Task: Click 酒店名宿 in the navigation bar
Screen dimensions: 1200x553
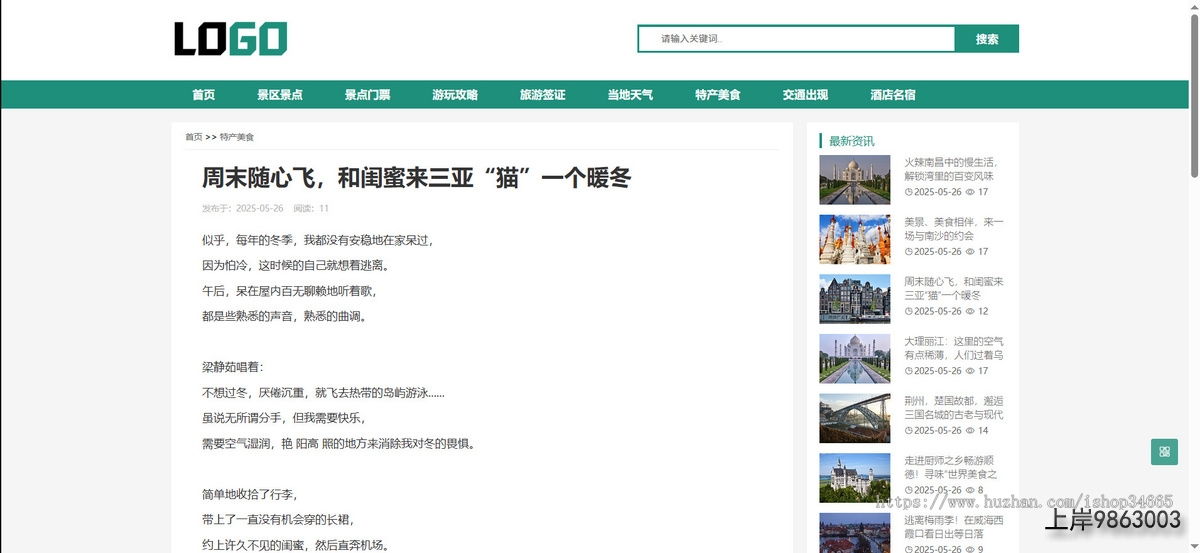Action: tap(893, 95)
